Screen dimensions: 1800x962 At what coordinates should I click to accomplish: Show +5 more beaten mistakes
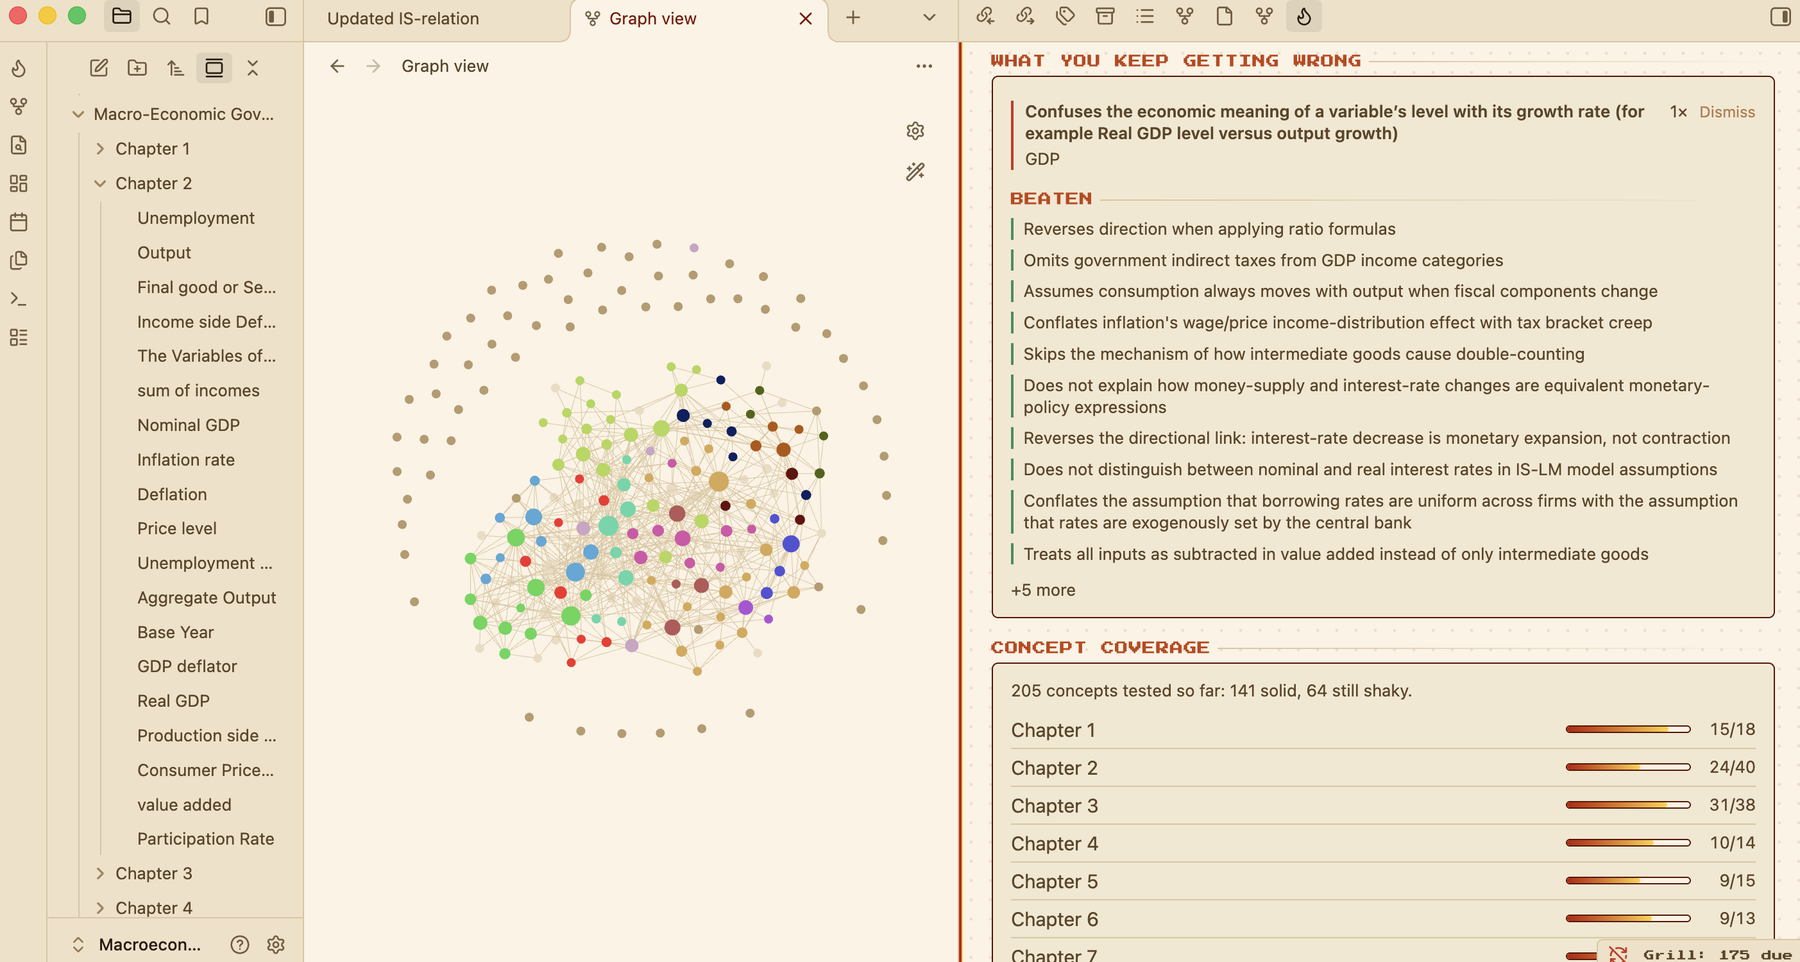coord(1043,590)
